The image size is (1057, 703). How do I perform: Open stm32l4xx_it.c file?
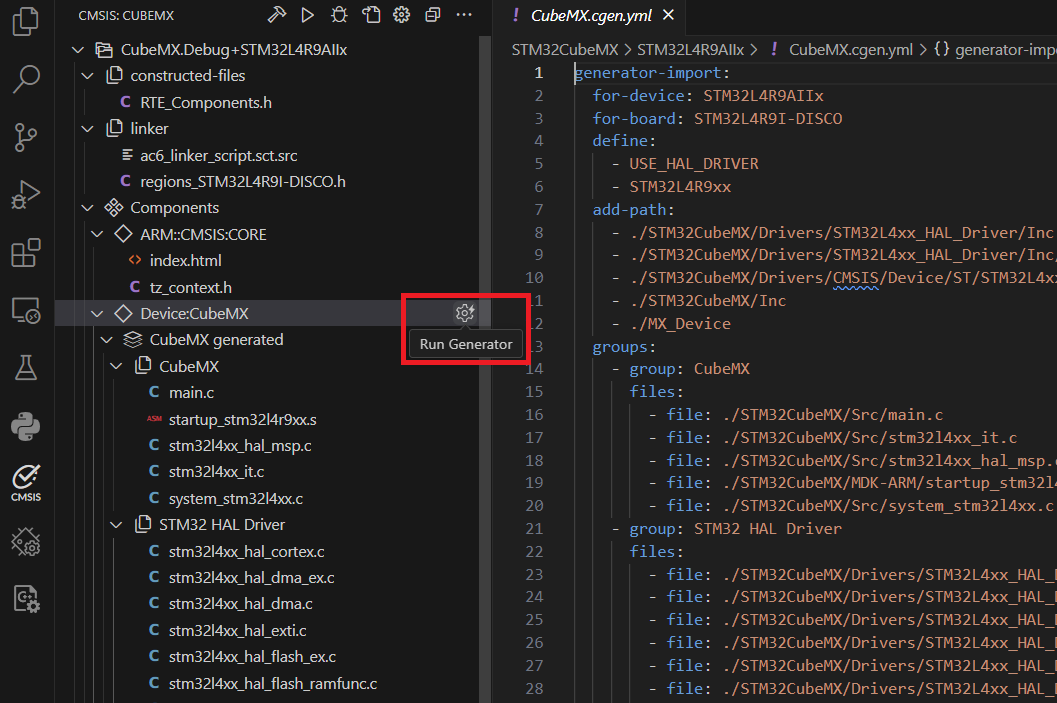pyautogui.click(x=216, y=472)
